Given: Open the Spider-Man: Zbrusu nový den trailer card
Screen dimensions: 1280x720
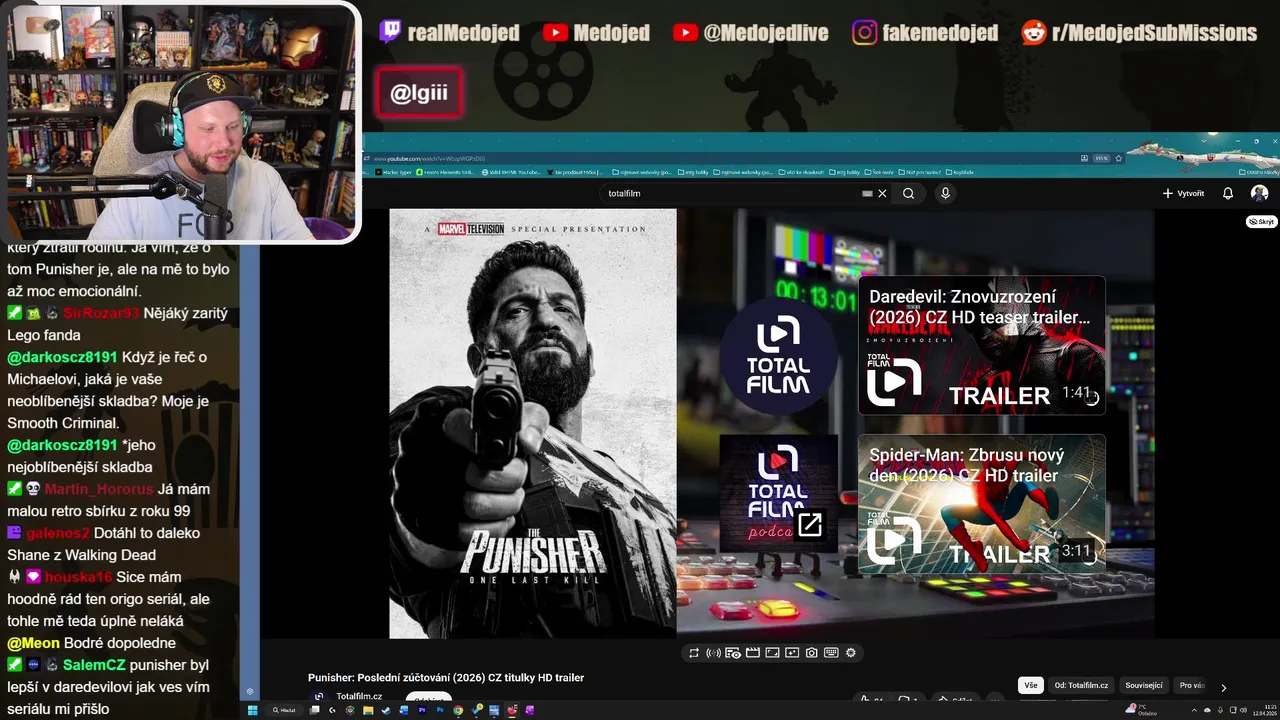Looking at the screenshot, I should pos(982,504).
